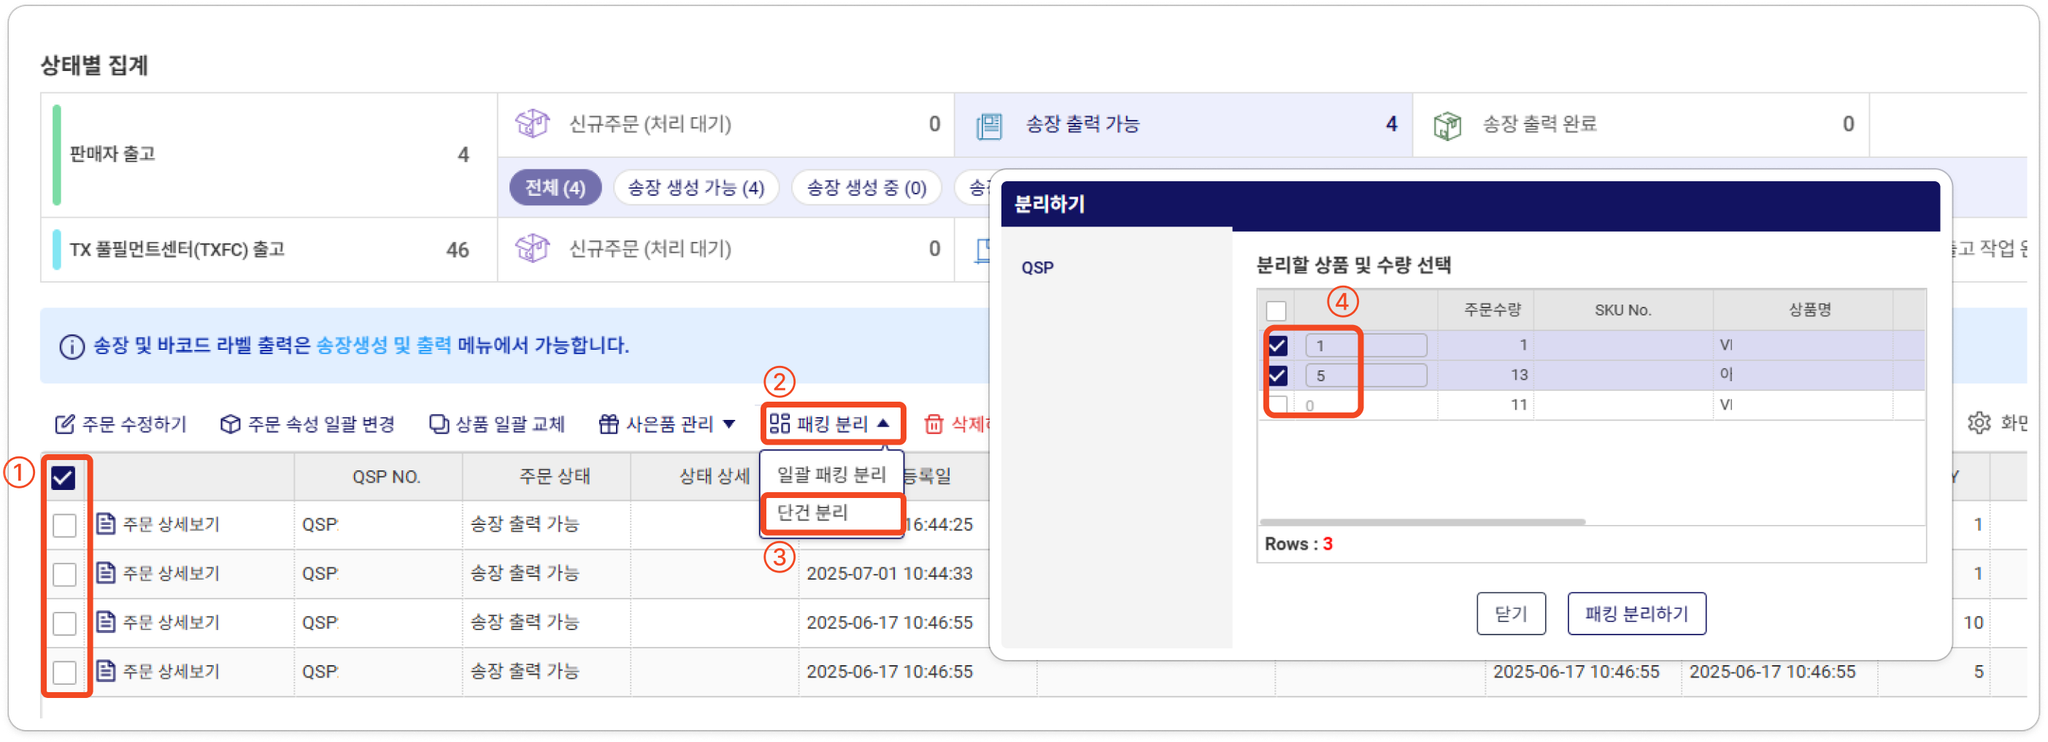Check the order row registered 2025-07-01 10:44:33

tap(65, 574)
